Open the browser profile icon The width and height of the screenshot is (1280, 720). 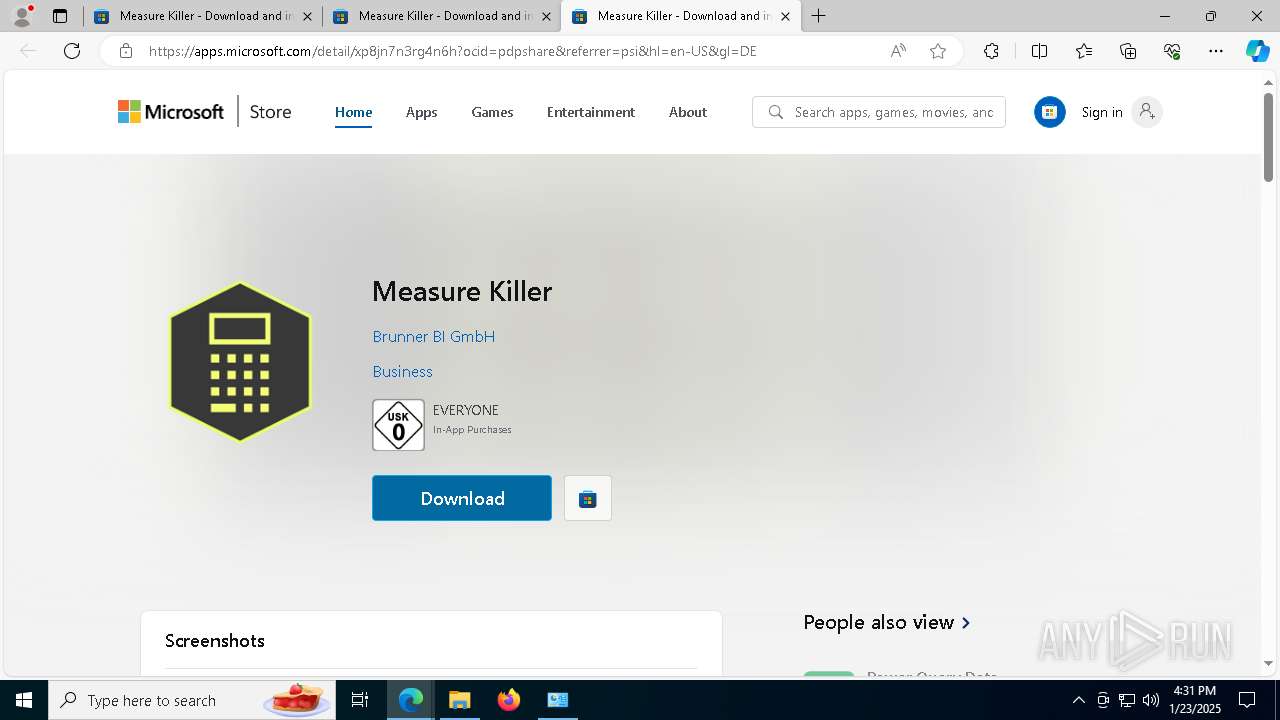22,16
